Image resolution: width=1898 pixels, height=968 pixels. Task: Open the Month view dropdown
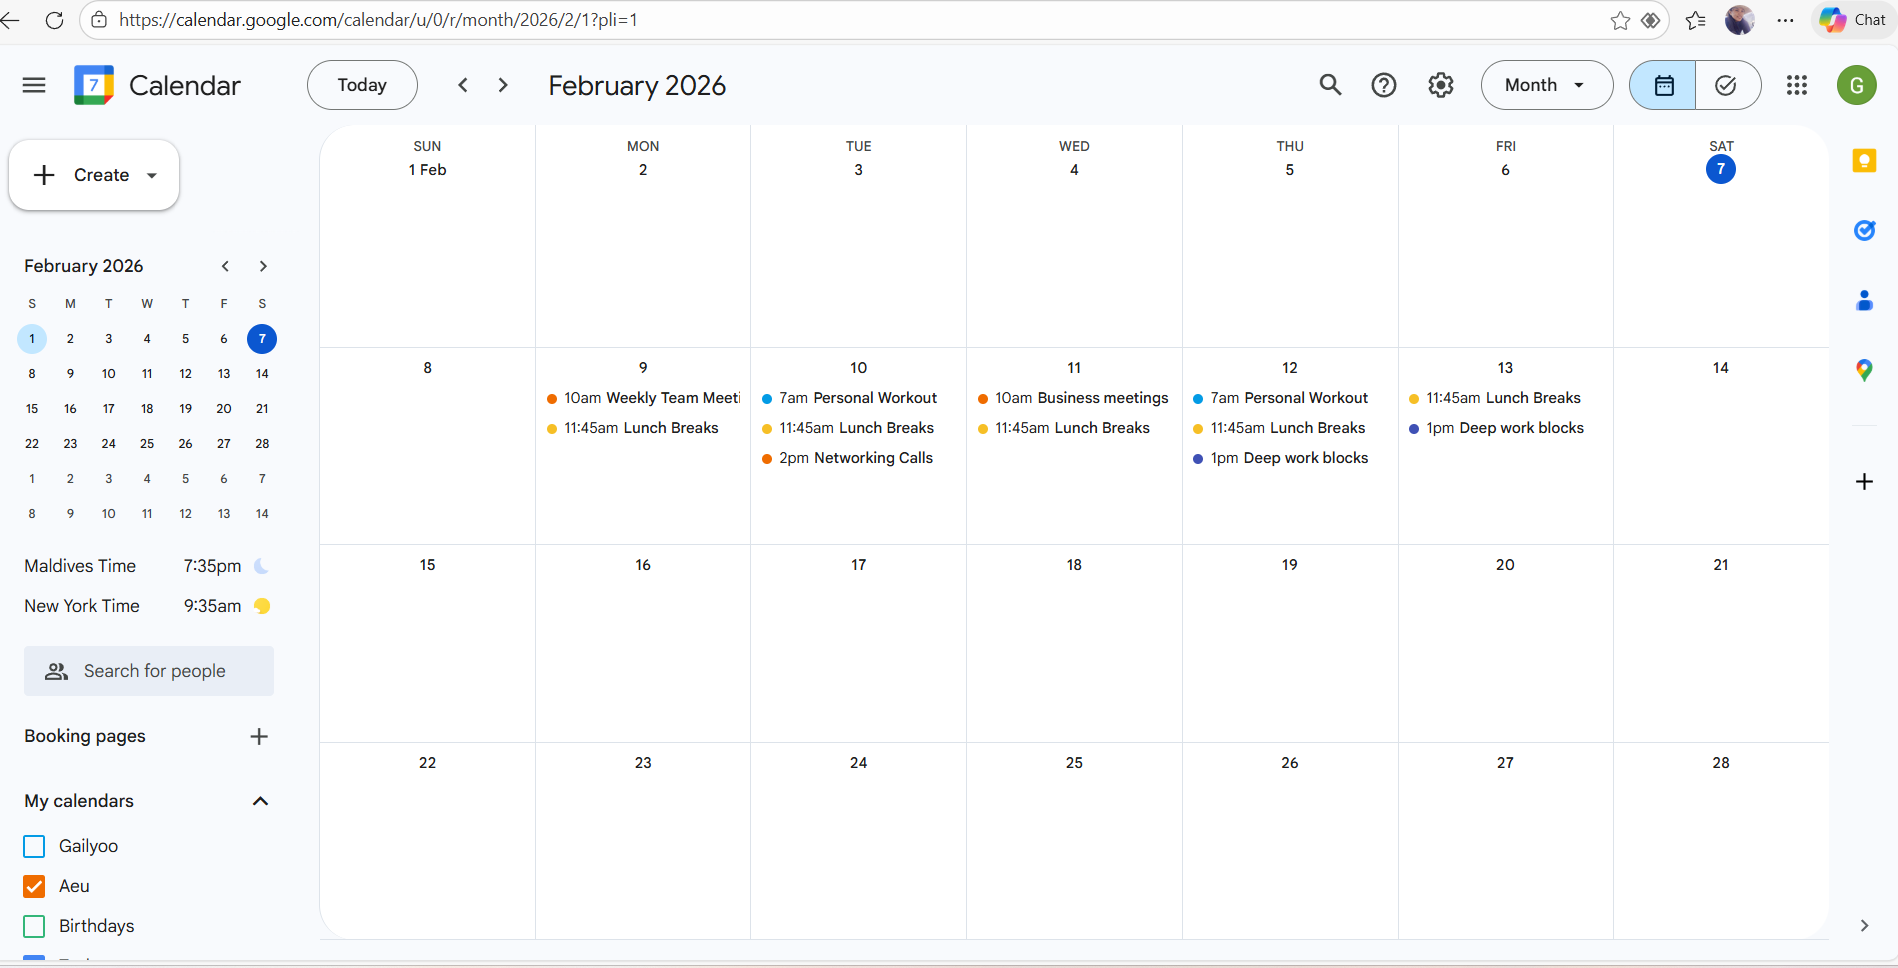(x=1546, y=85)
